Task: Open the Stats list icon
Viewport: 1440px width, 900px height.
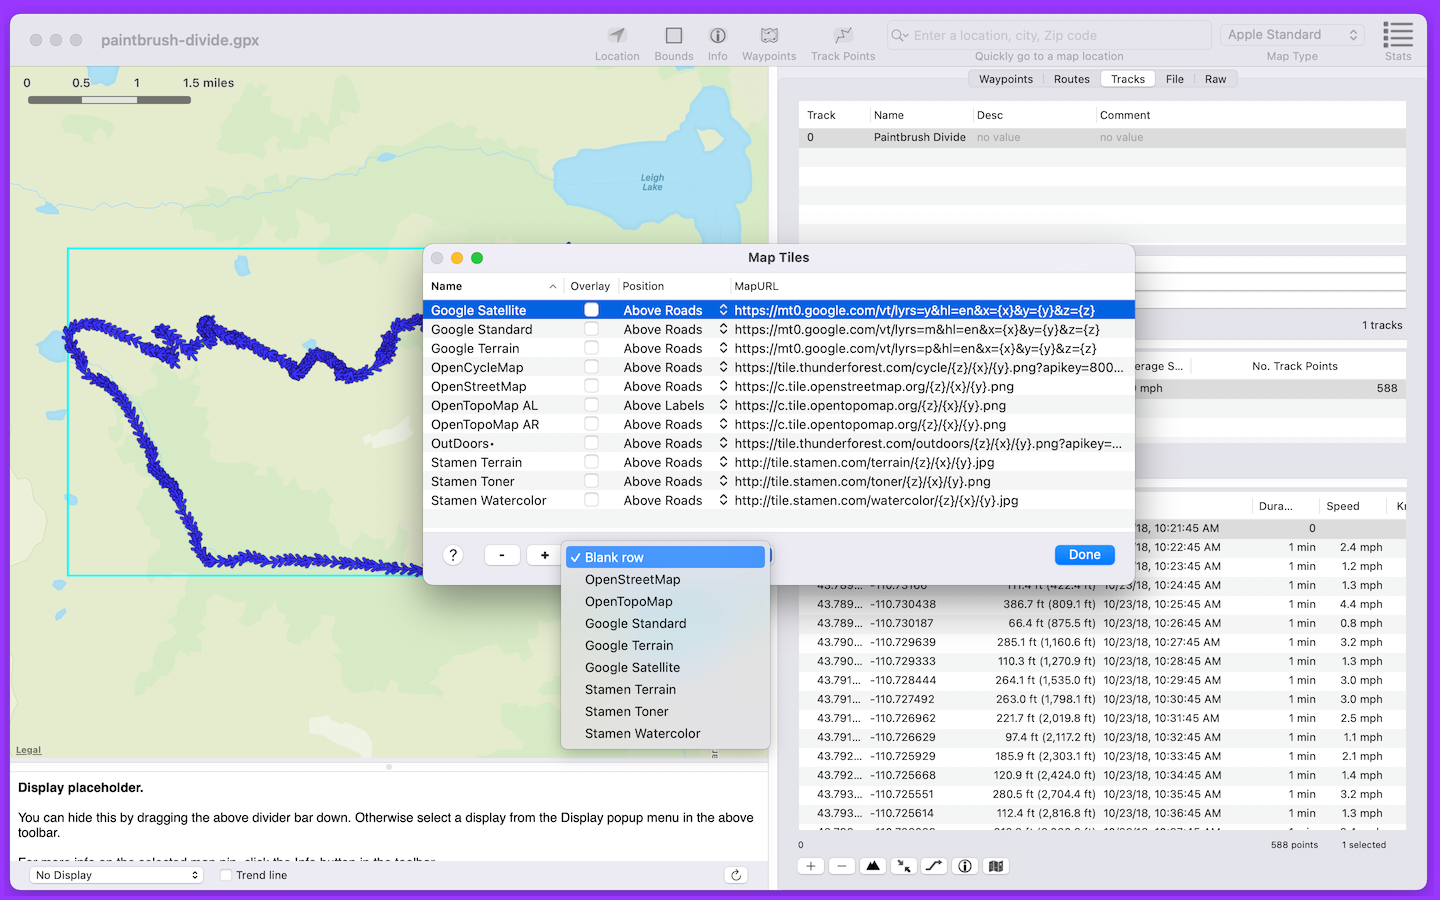Action: click(x=1397, y=36)
